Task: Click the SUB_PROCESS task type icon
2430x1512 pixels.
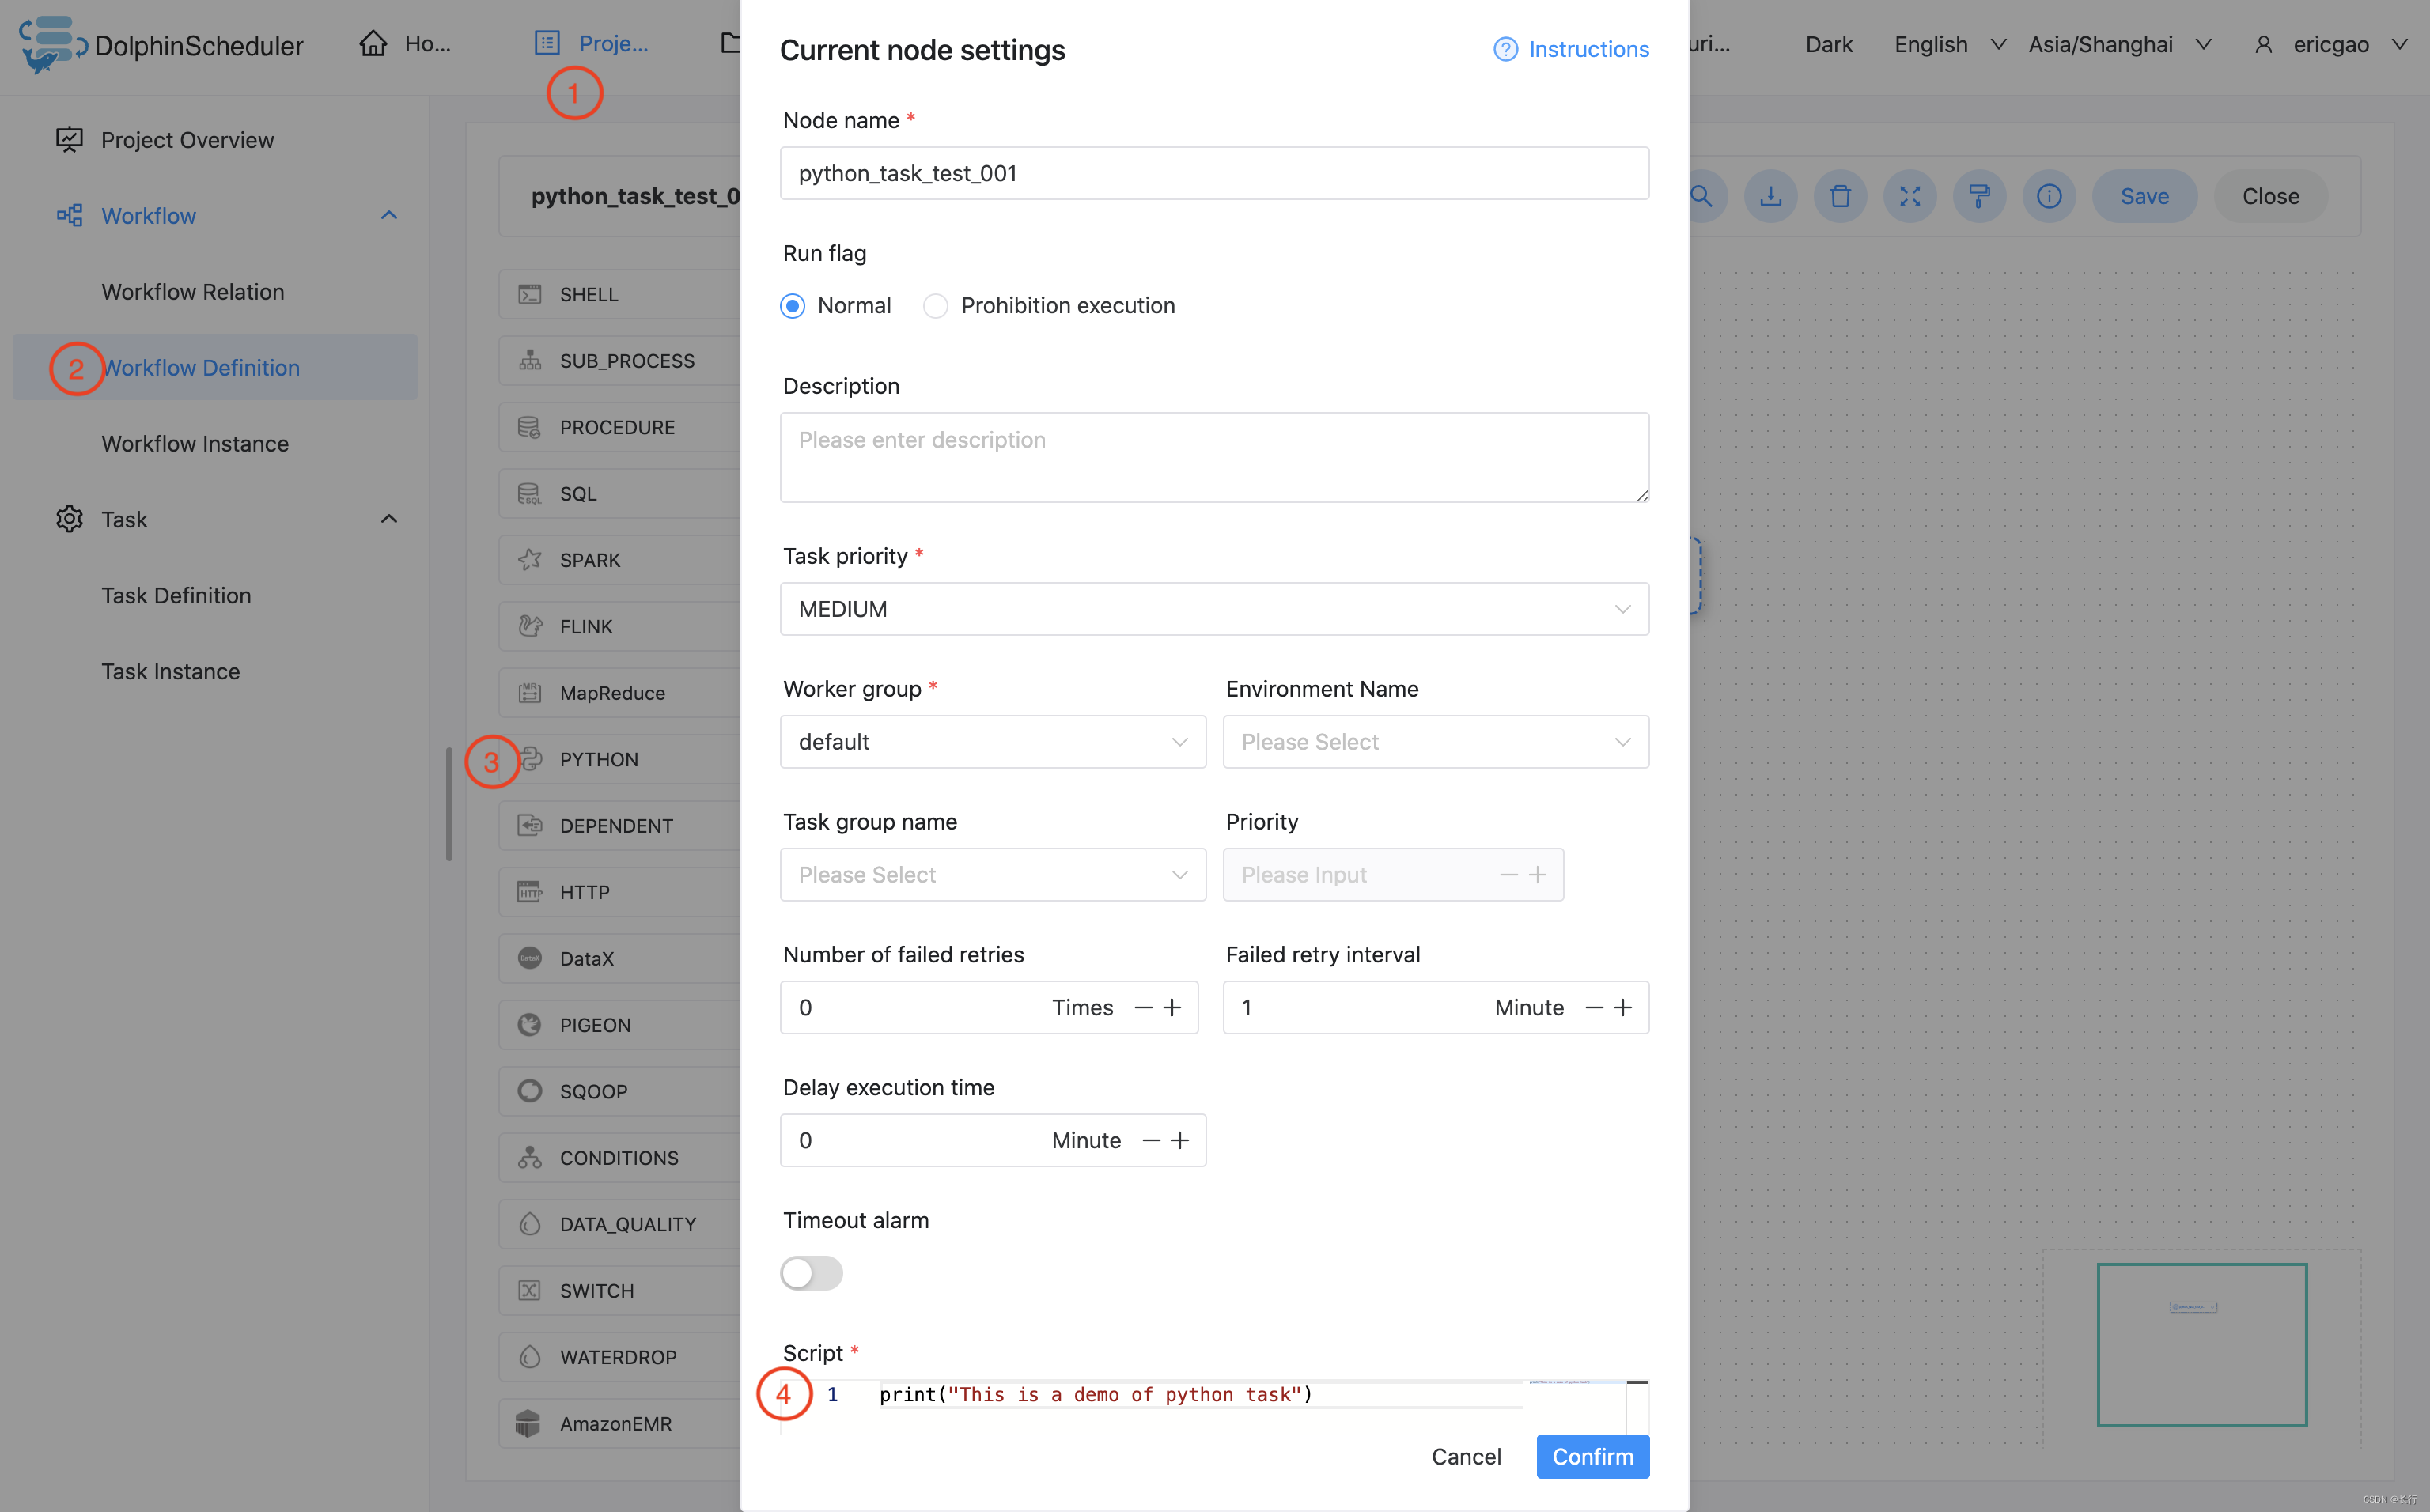Action: coord(529,359)
